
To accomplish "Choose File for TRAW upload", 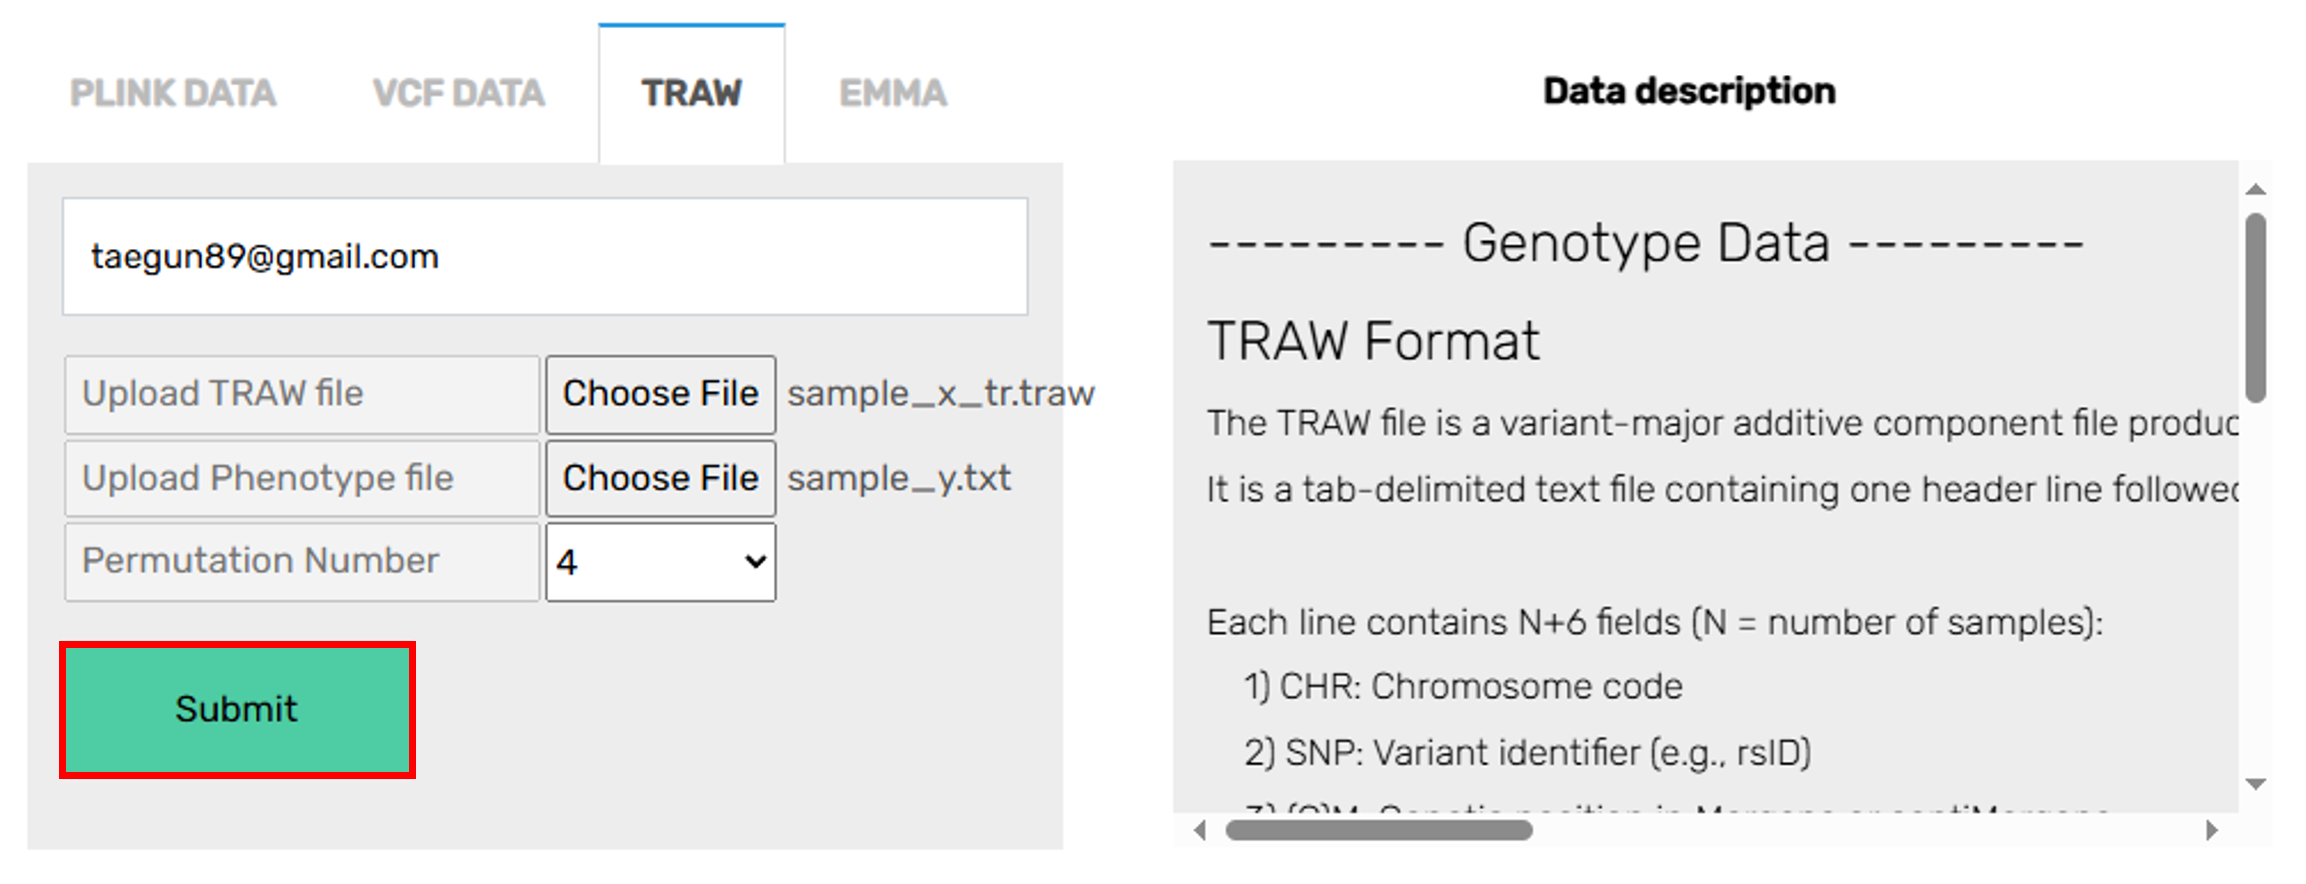I will 660,394.
